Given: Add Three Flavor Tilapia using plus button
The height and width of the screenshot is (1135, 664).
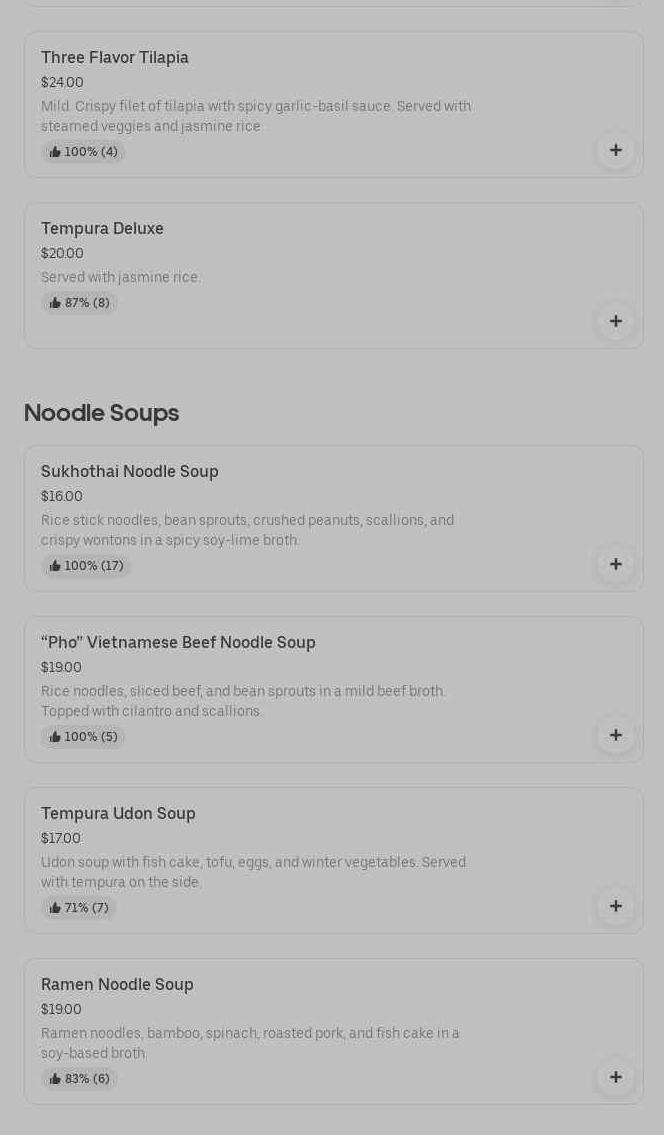Looking at the screenshot, I should pyautogui.click(x=615, y=151).
